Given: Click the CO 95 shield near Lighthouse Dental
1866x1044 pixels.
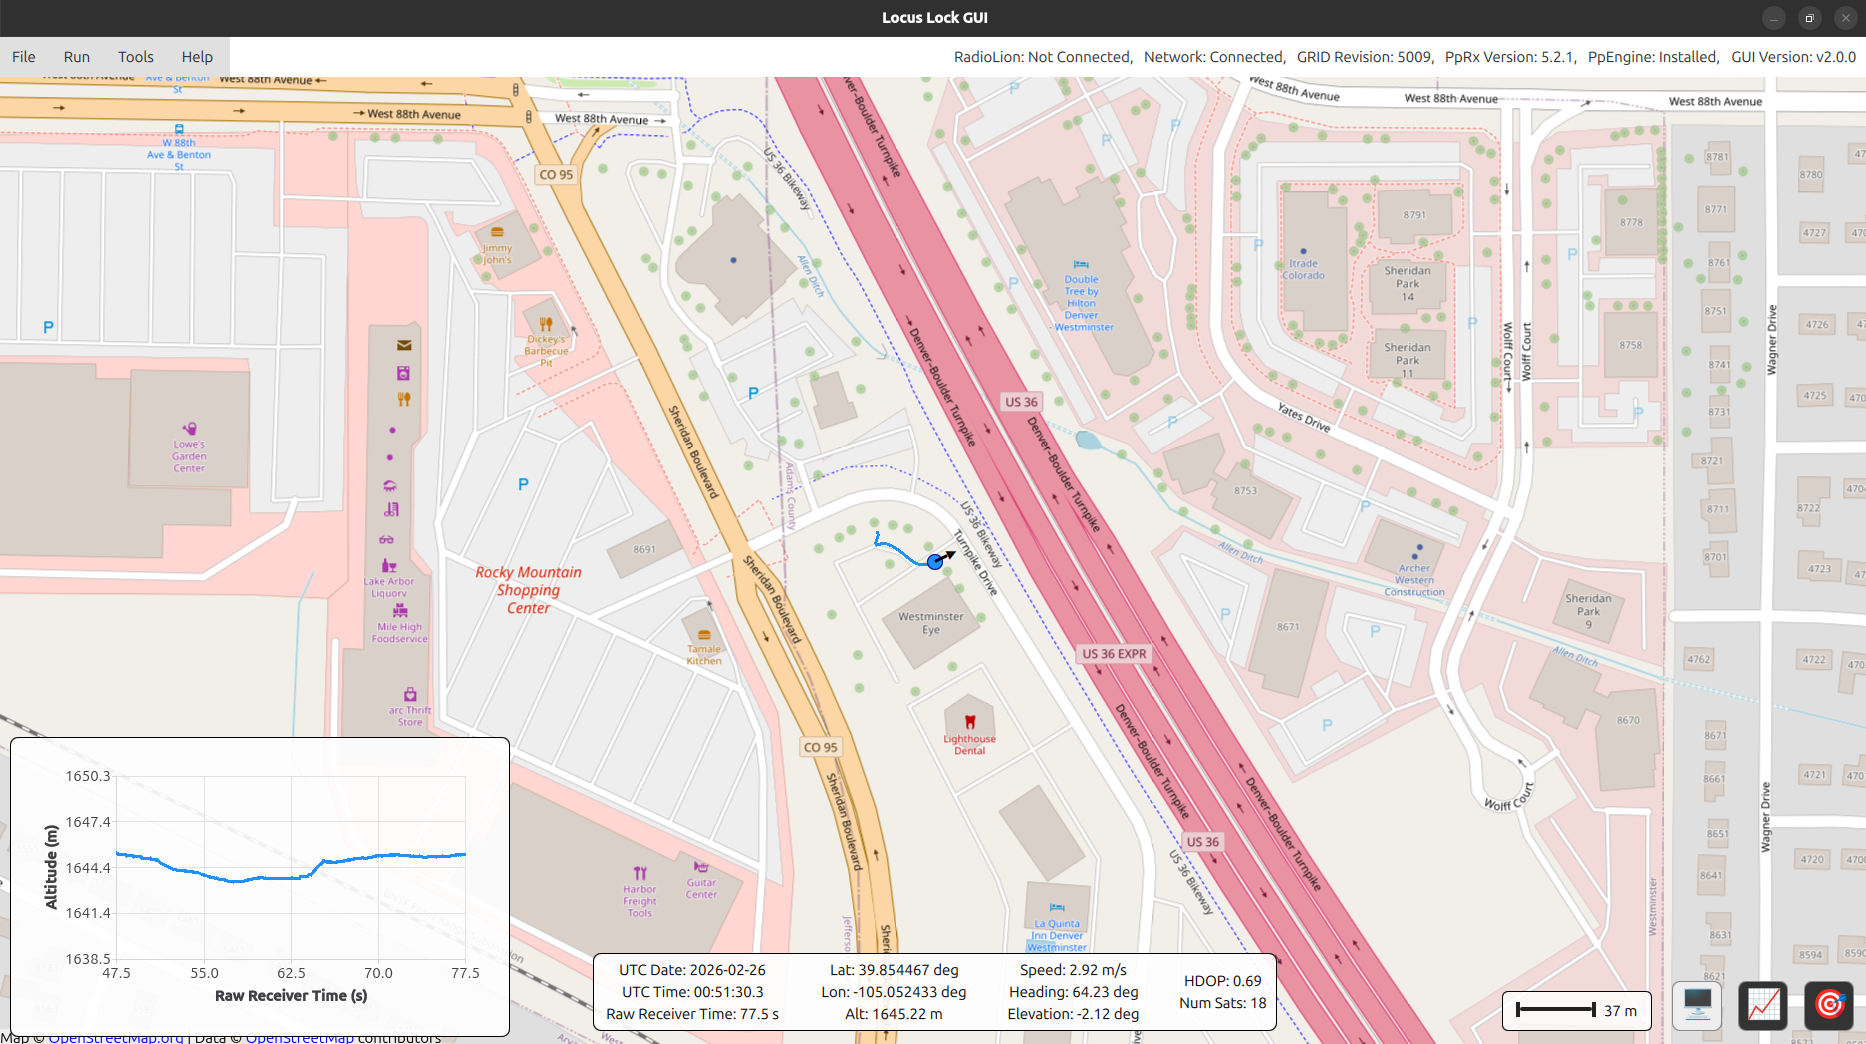Looking at the screenshot, I should (x=821, y=747).
